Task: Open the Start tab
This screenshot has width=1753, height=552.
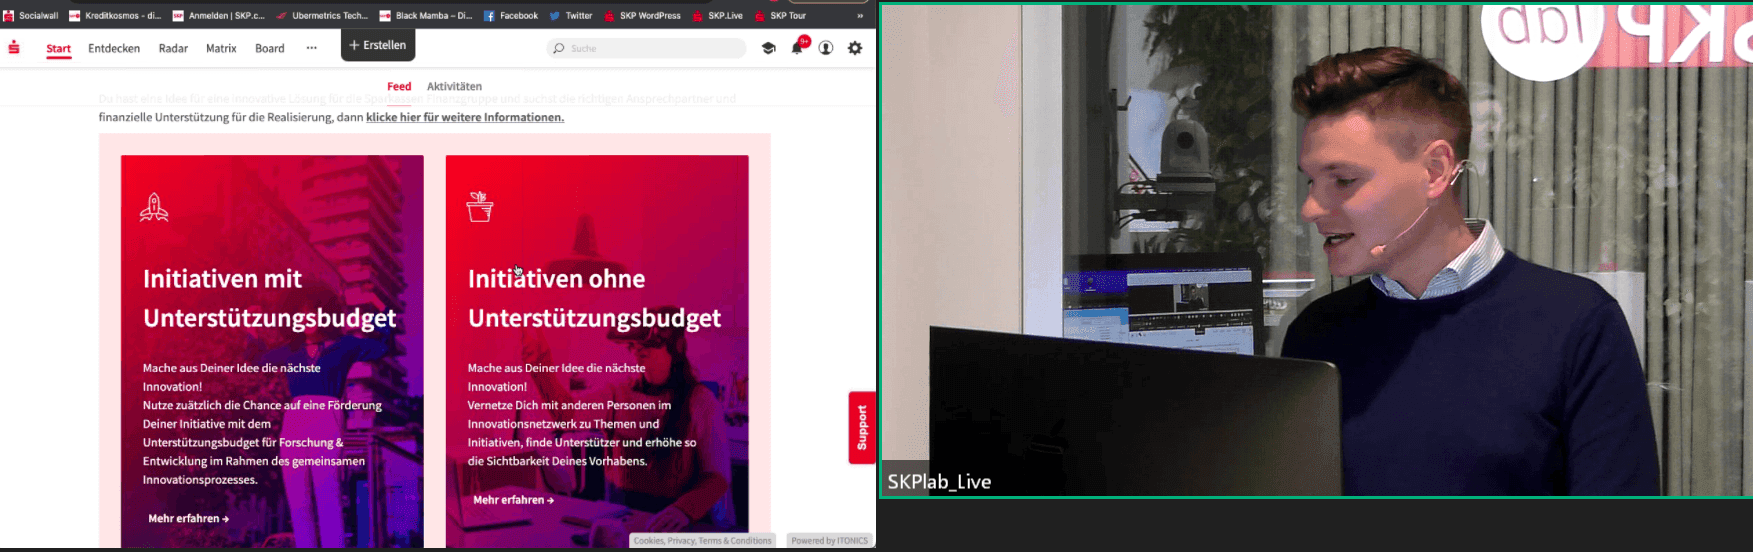Action: (59, 48)
